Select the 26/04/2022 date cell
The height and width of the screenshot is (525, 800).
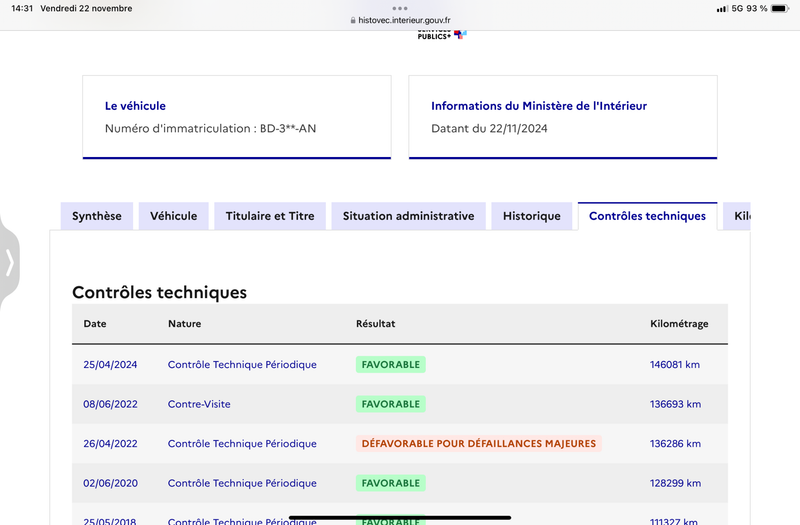pyautogui.click(x=110, y=444)
